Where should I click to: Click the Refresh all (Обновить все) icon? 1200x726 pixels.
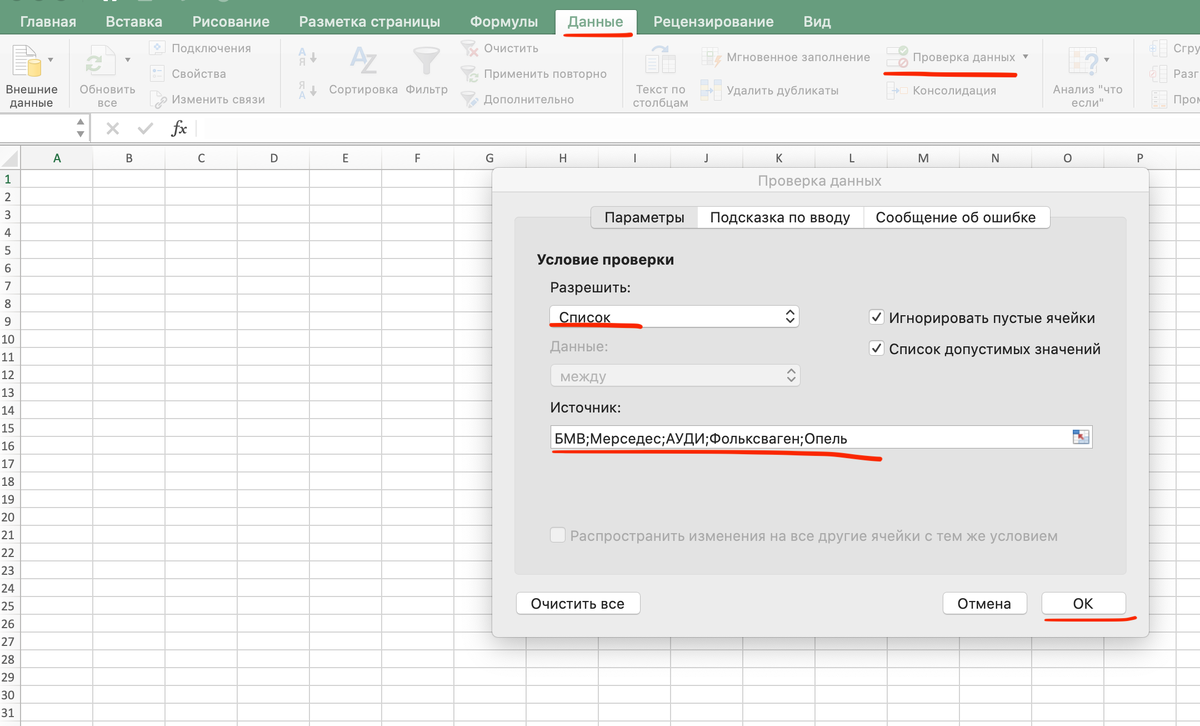point(99,63)
